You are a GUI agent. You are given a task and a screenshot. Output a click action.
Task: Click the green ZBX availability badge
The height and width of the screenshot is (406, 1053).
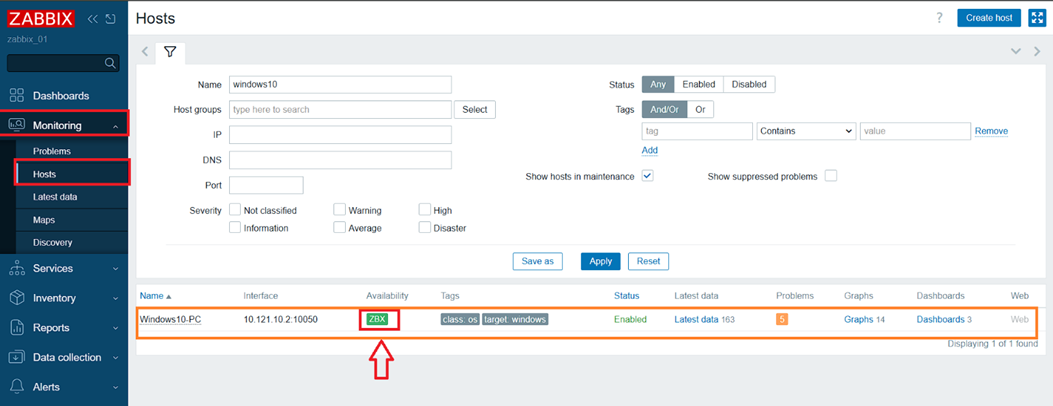coord(377,319)
